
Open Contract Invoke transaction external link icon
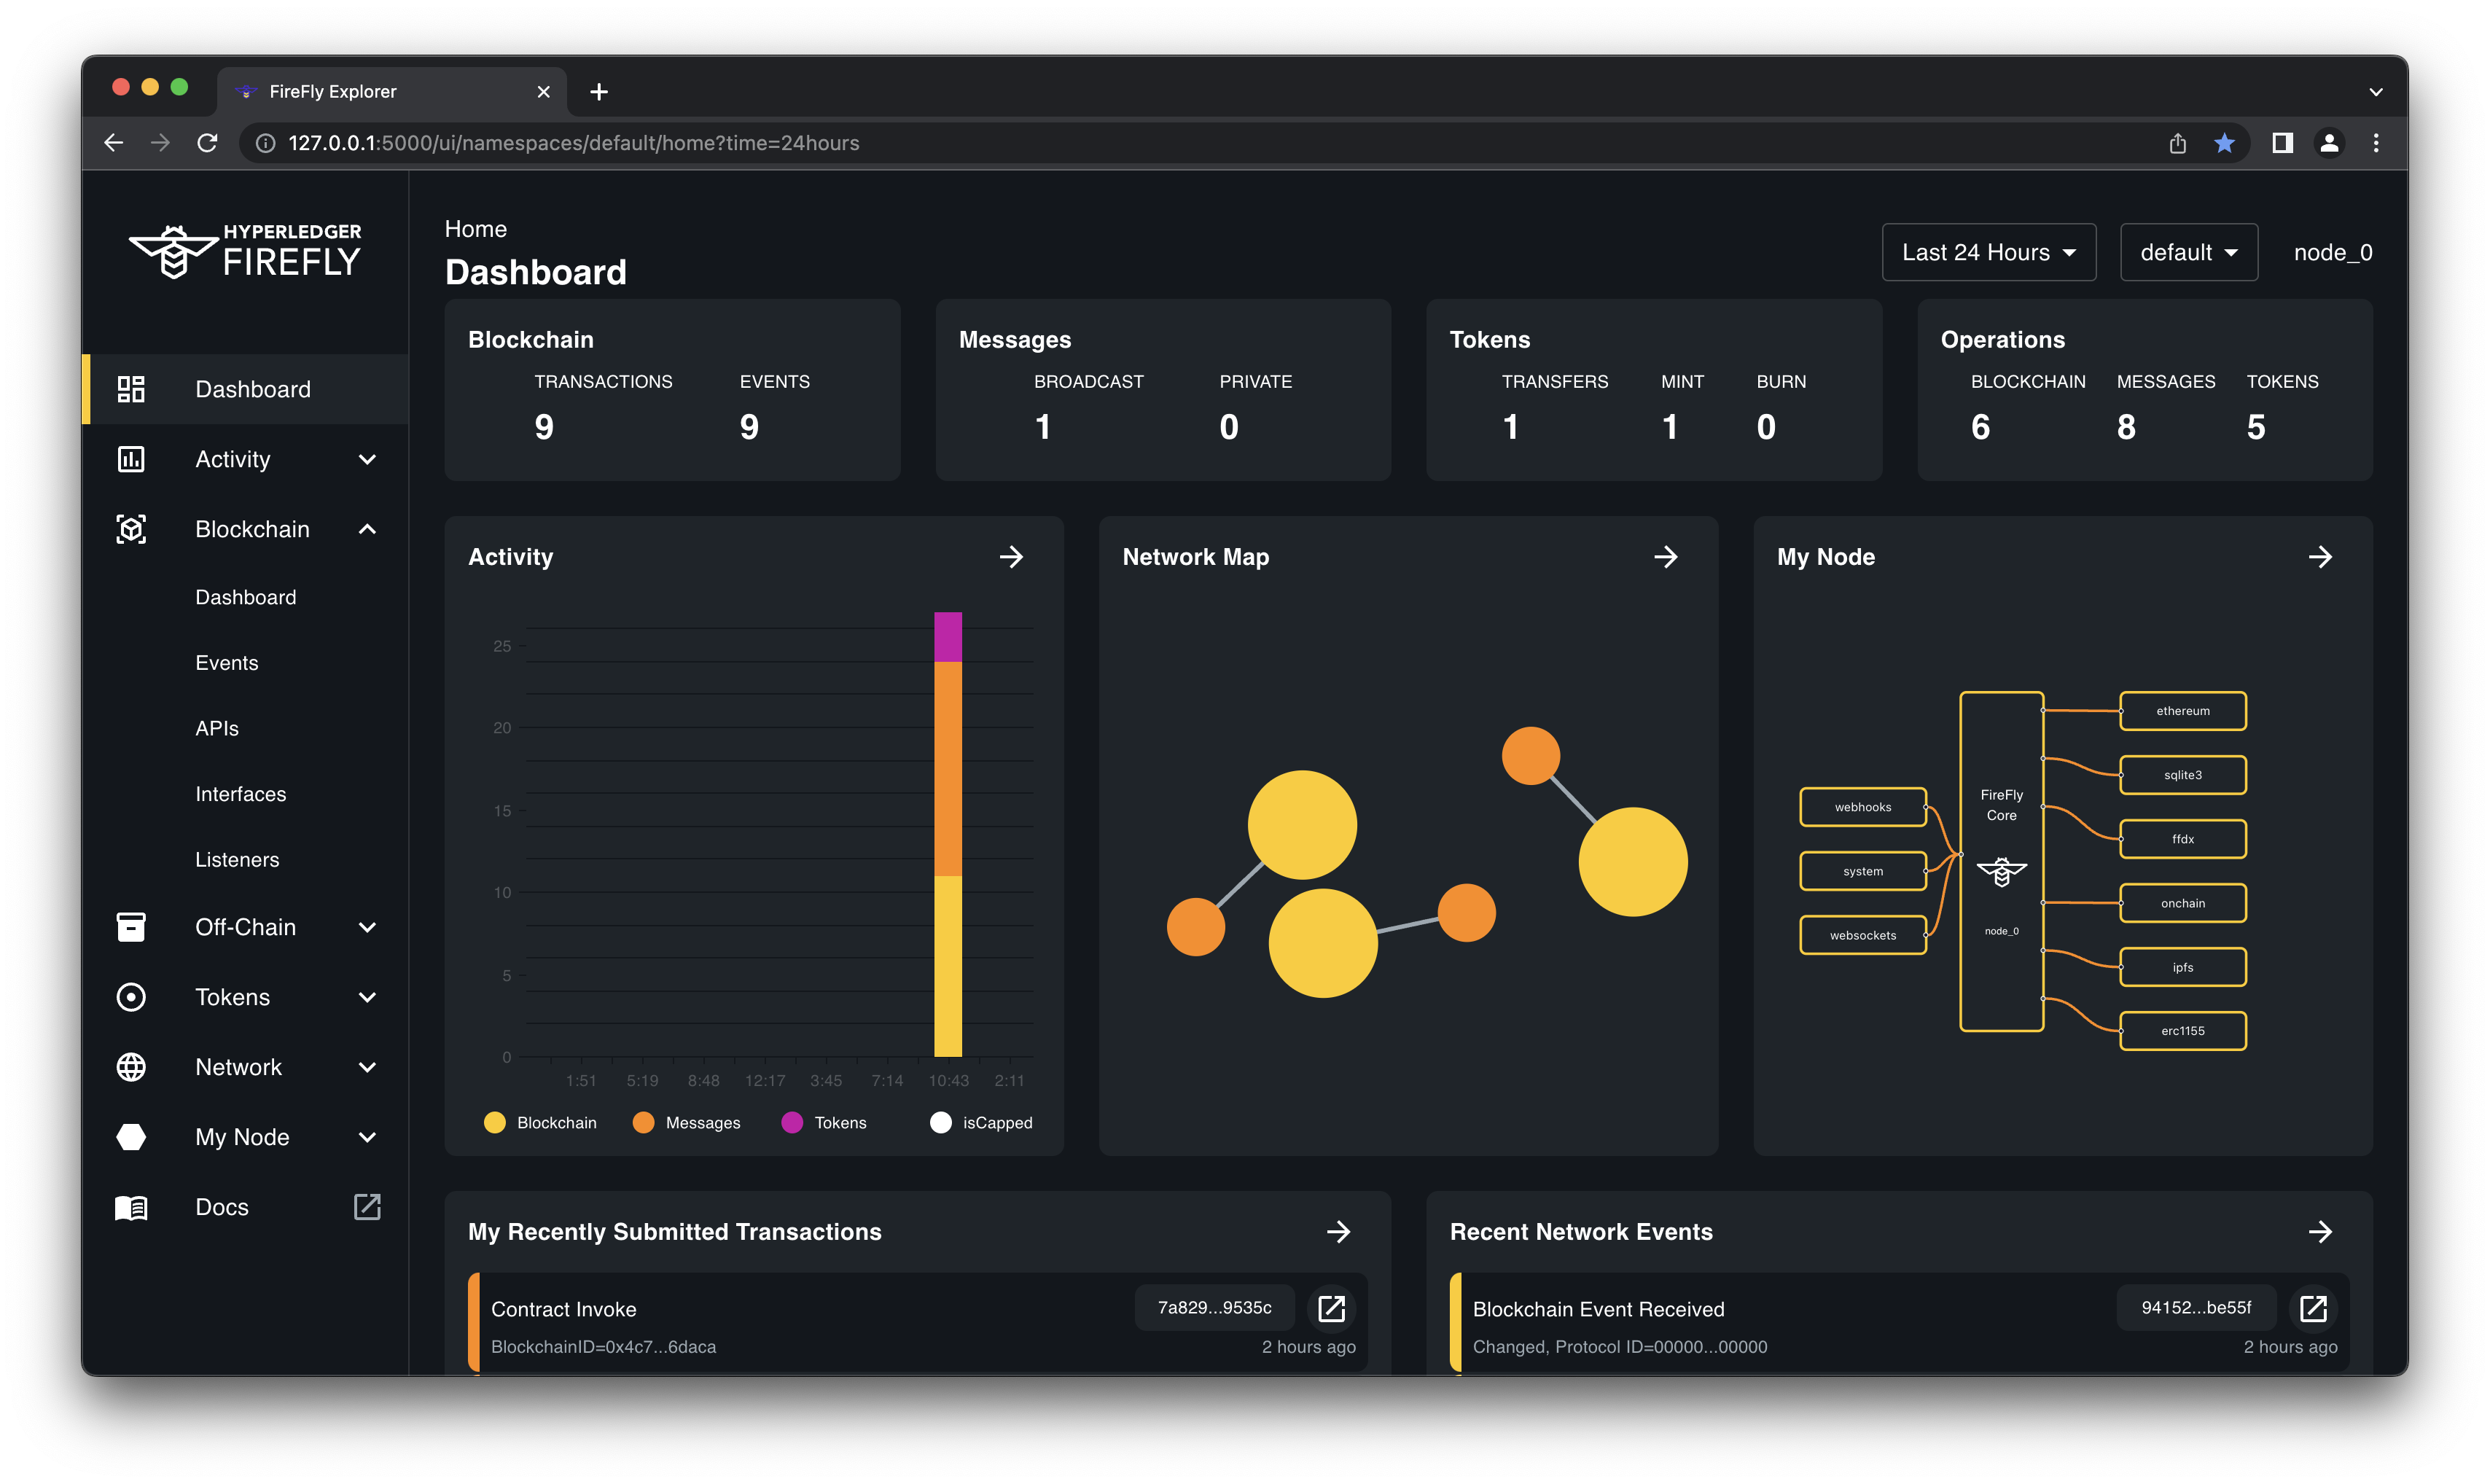1331,1308
